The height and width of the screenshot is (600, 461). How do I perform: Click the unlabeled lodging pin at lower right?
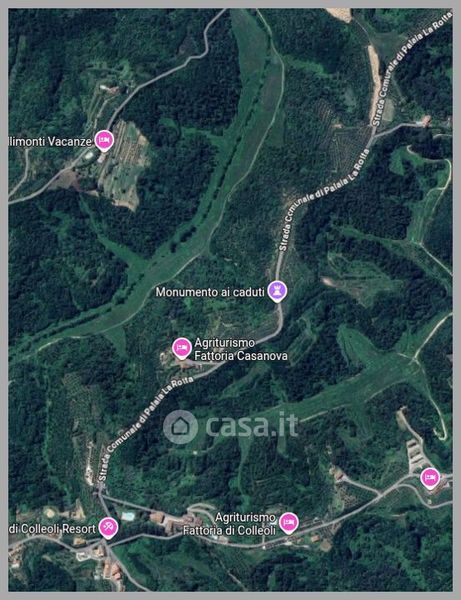tap(430, 478)
